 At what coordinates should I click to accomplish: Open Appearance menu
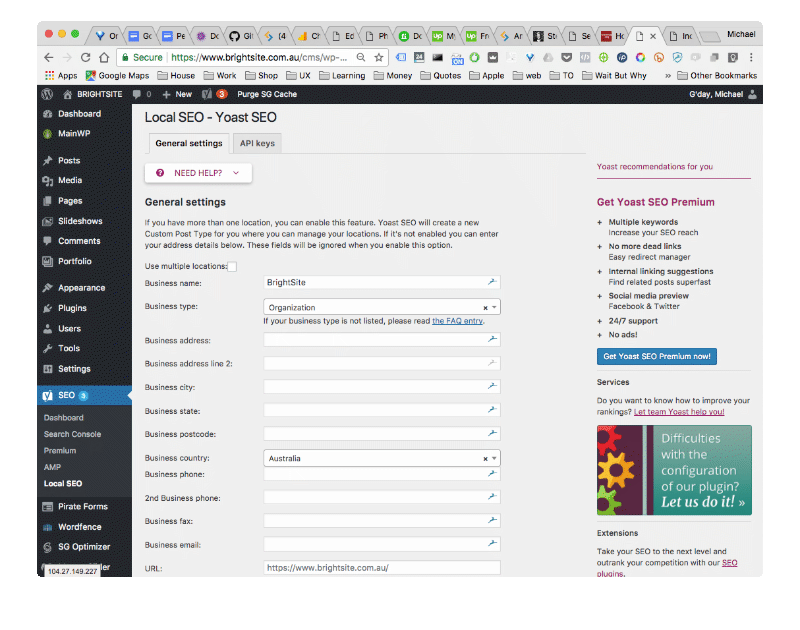tap(84, 288)
